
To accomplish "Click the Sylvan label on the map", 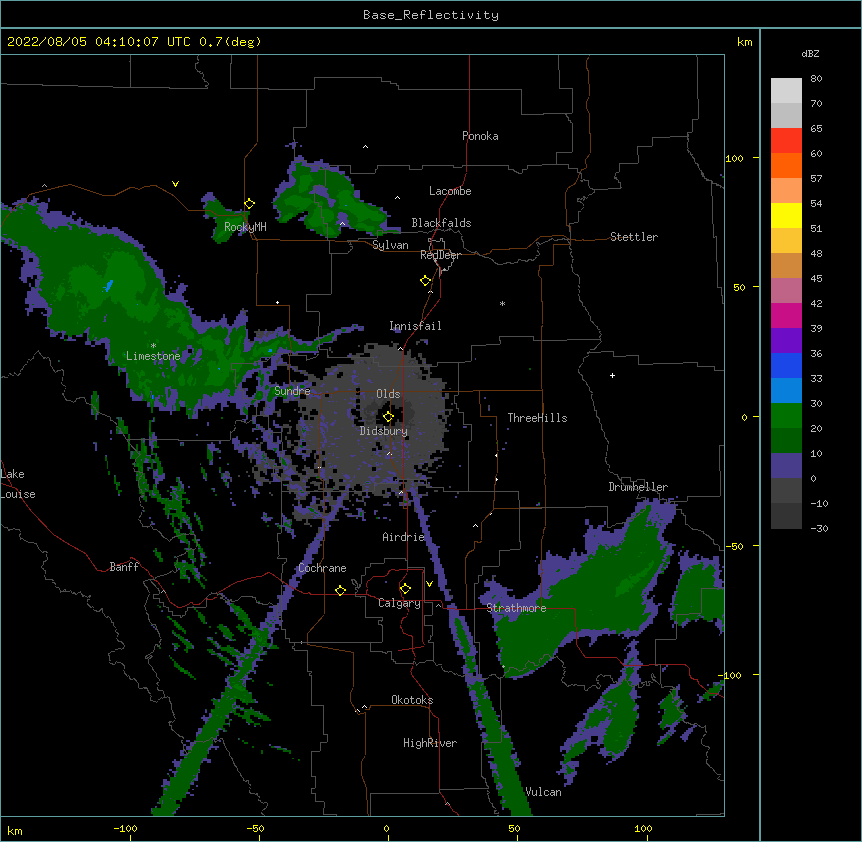I will point(390,245).
